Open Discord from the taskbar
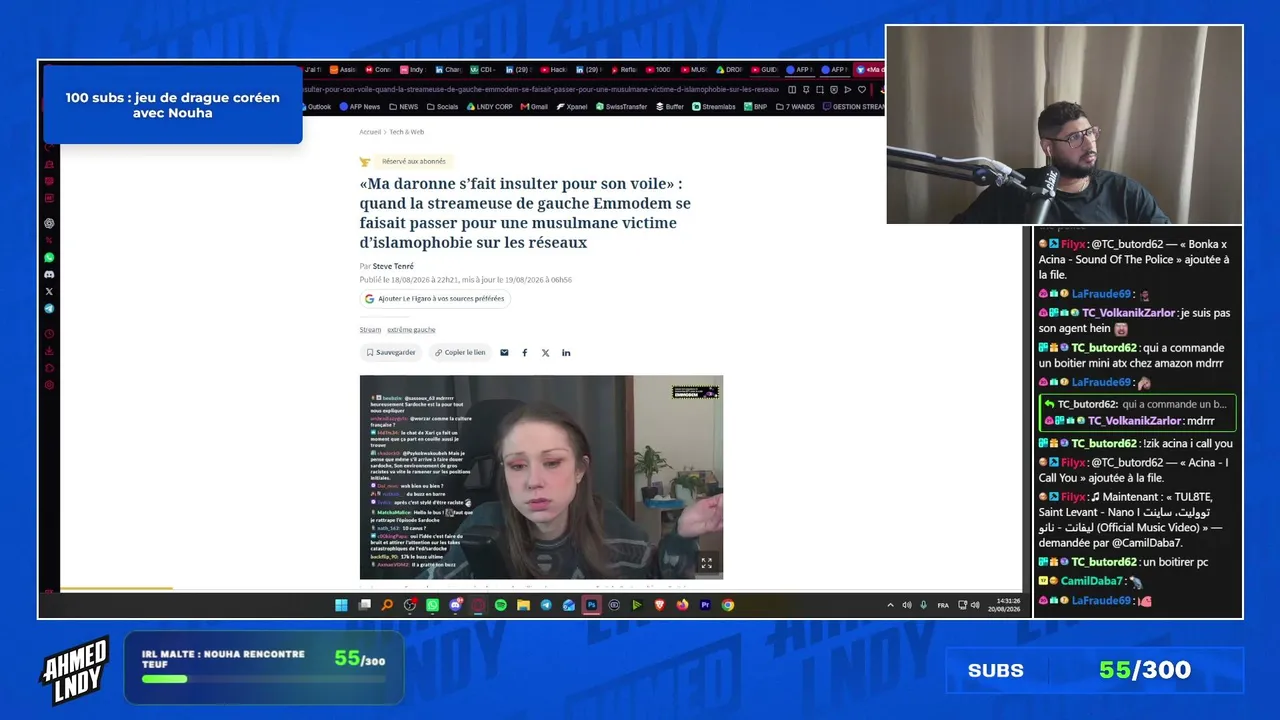The height and width of the screenshot is (720, 1280). tap(456, 605)
